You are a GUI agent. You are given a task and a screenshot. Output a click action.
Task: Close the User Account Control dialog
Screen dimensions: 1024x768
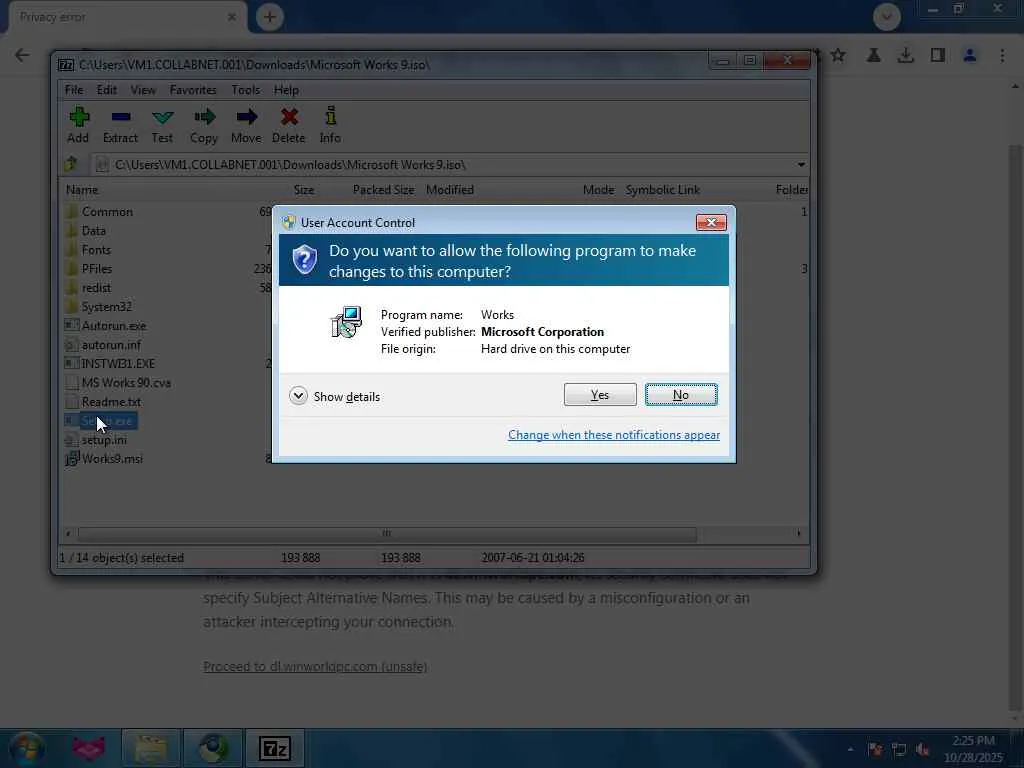point(711,223)
